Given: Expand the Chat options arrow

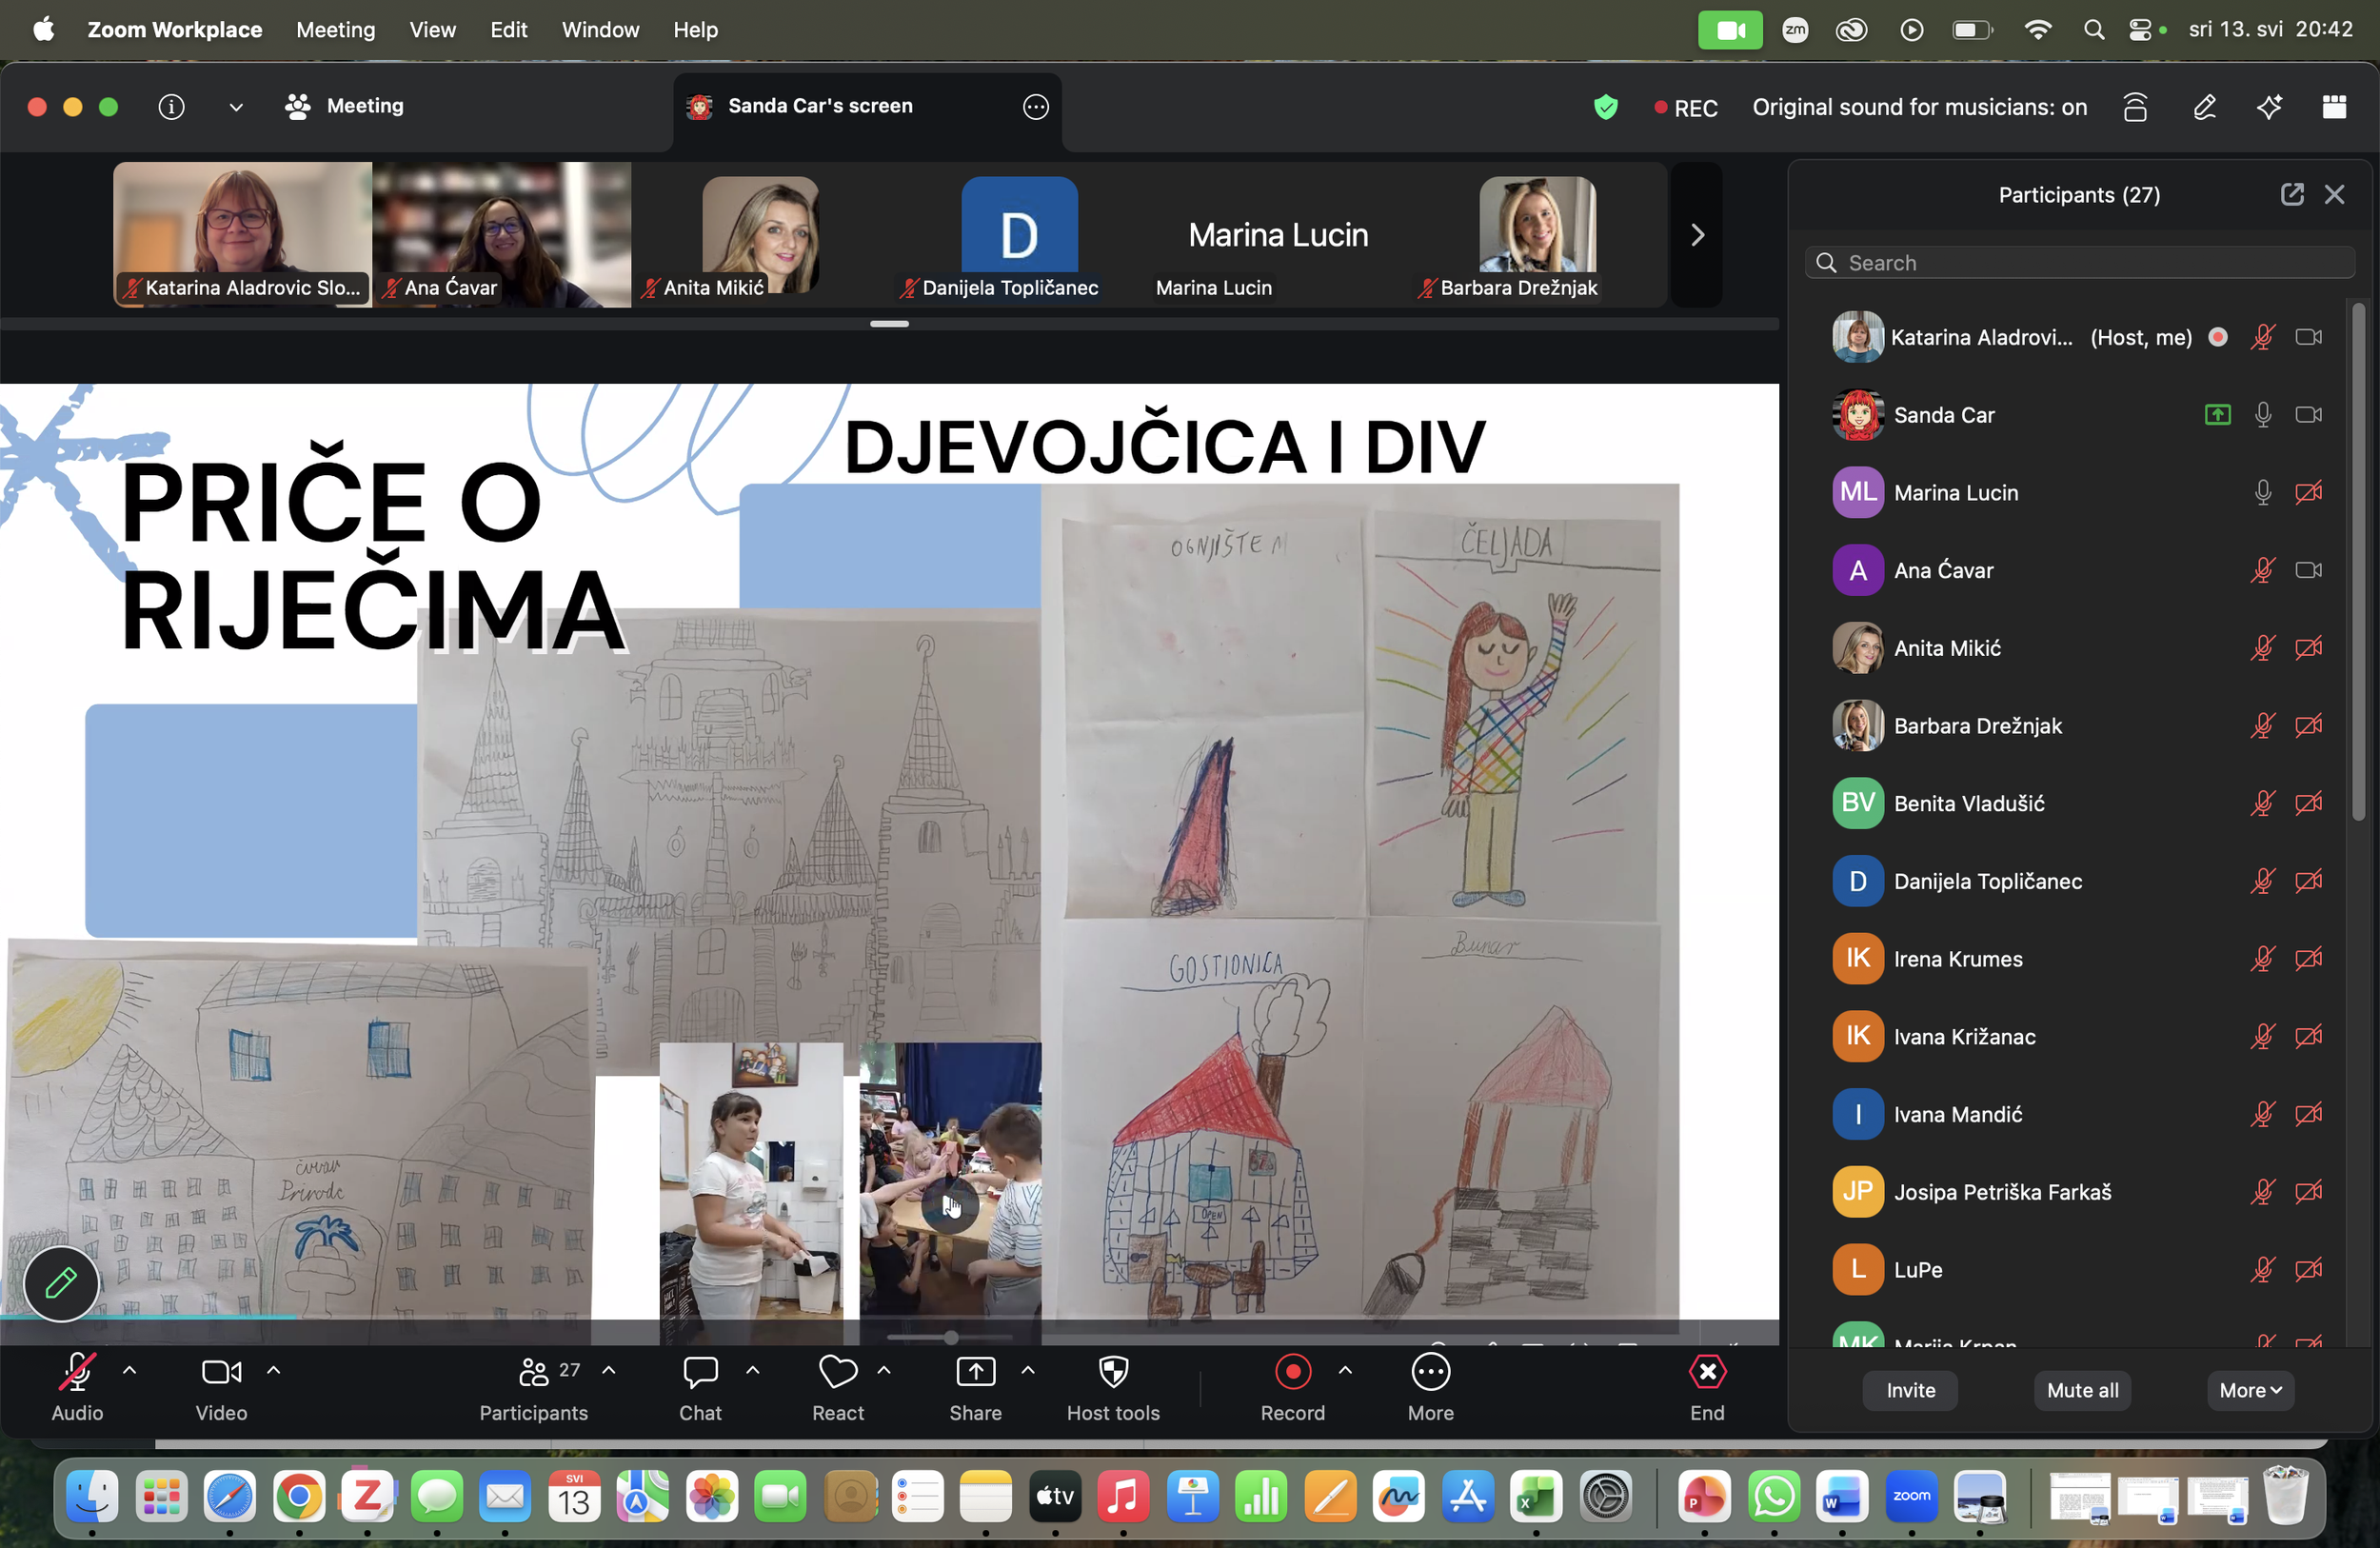Looking at the screenshot, I should [x=752, y=1370].
